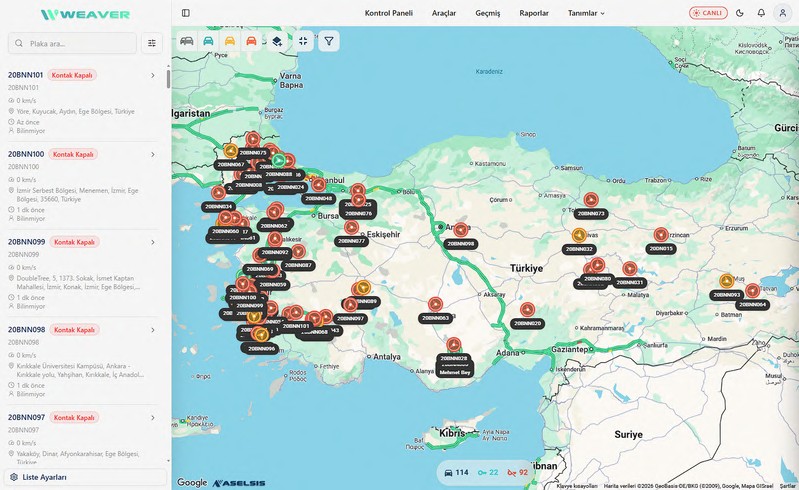Open the map layers tool
The image size is (799, 490).
point(277,41)
